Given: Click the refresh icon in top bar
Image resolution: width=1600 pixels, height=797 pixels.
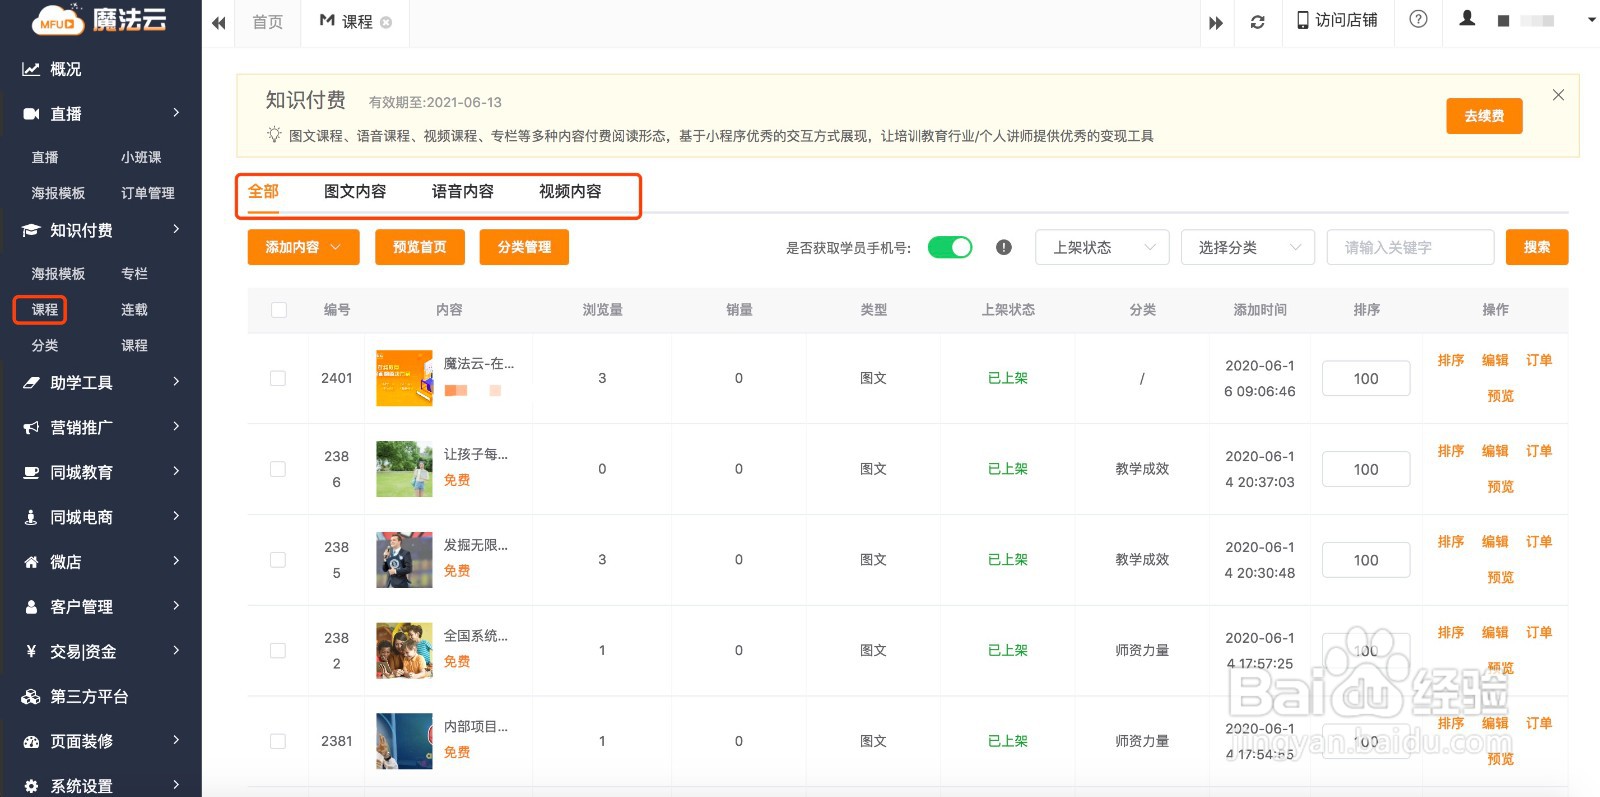Looking at the screenshot, I should pyautogui.click(x=1257, y=22).
